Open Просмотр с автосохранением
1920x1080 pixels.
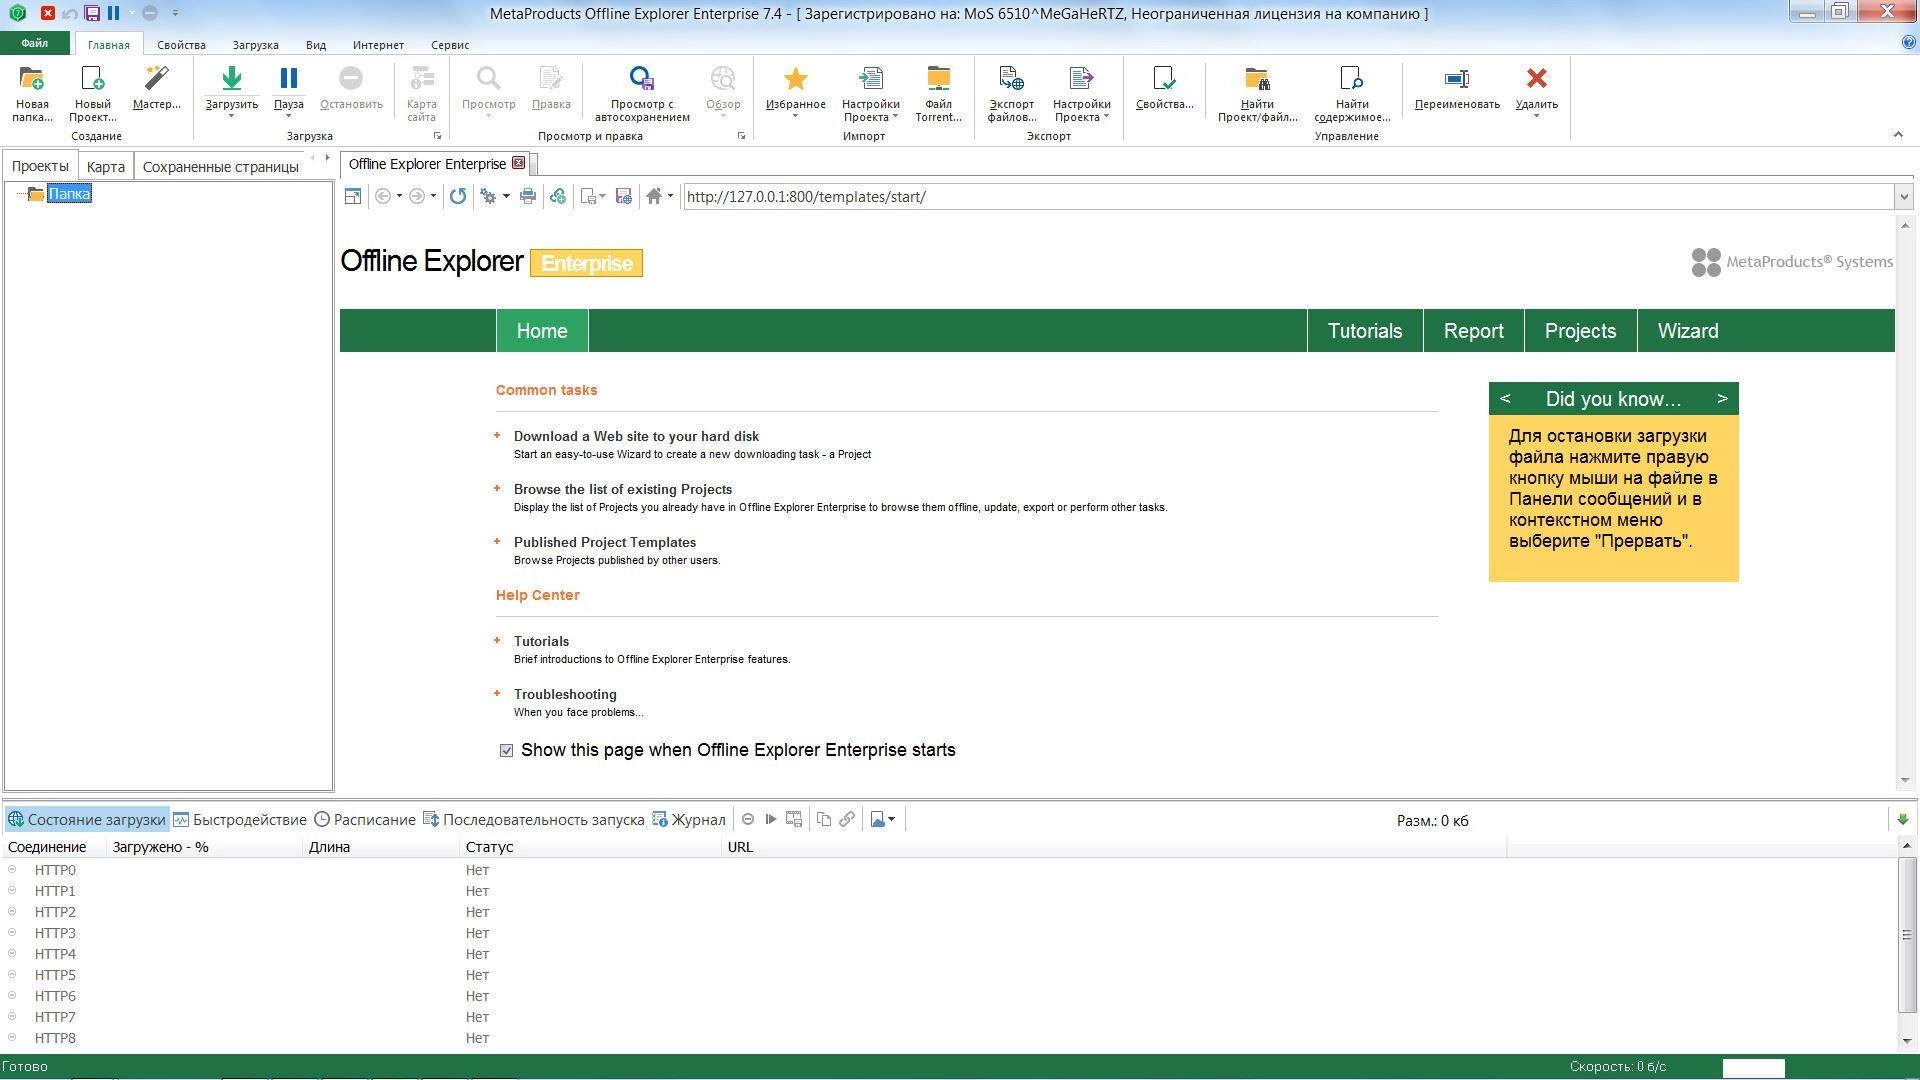642,93
